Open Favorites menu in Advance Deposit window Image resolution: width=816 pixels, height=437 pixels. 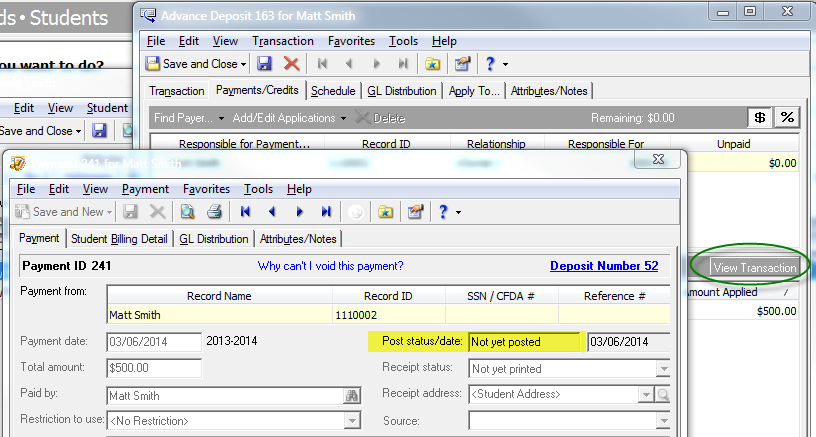pyautogui.click(x=351, y=41)
